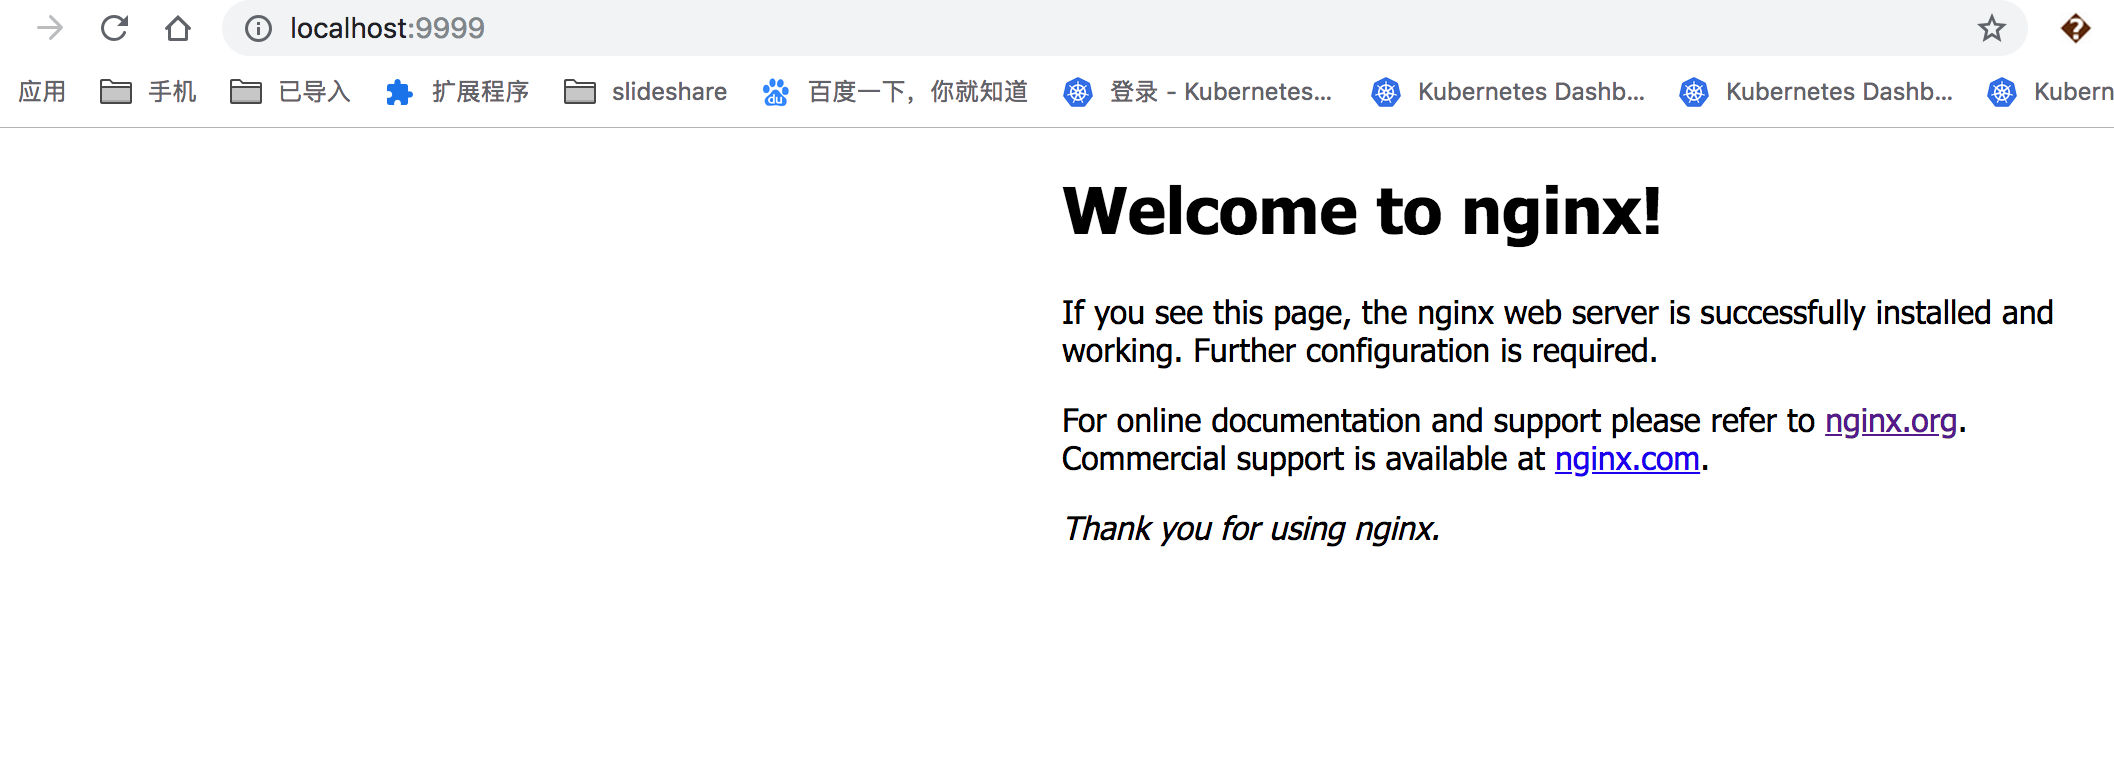Open the 已导入 bookmarks folder

[290, 92]
